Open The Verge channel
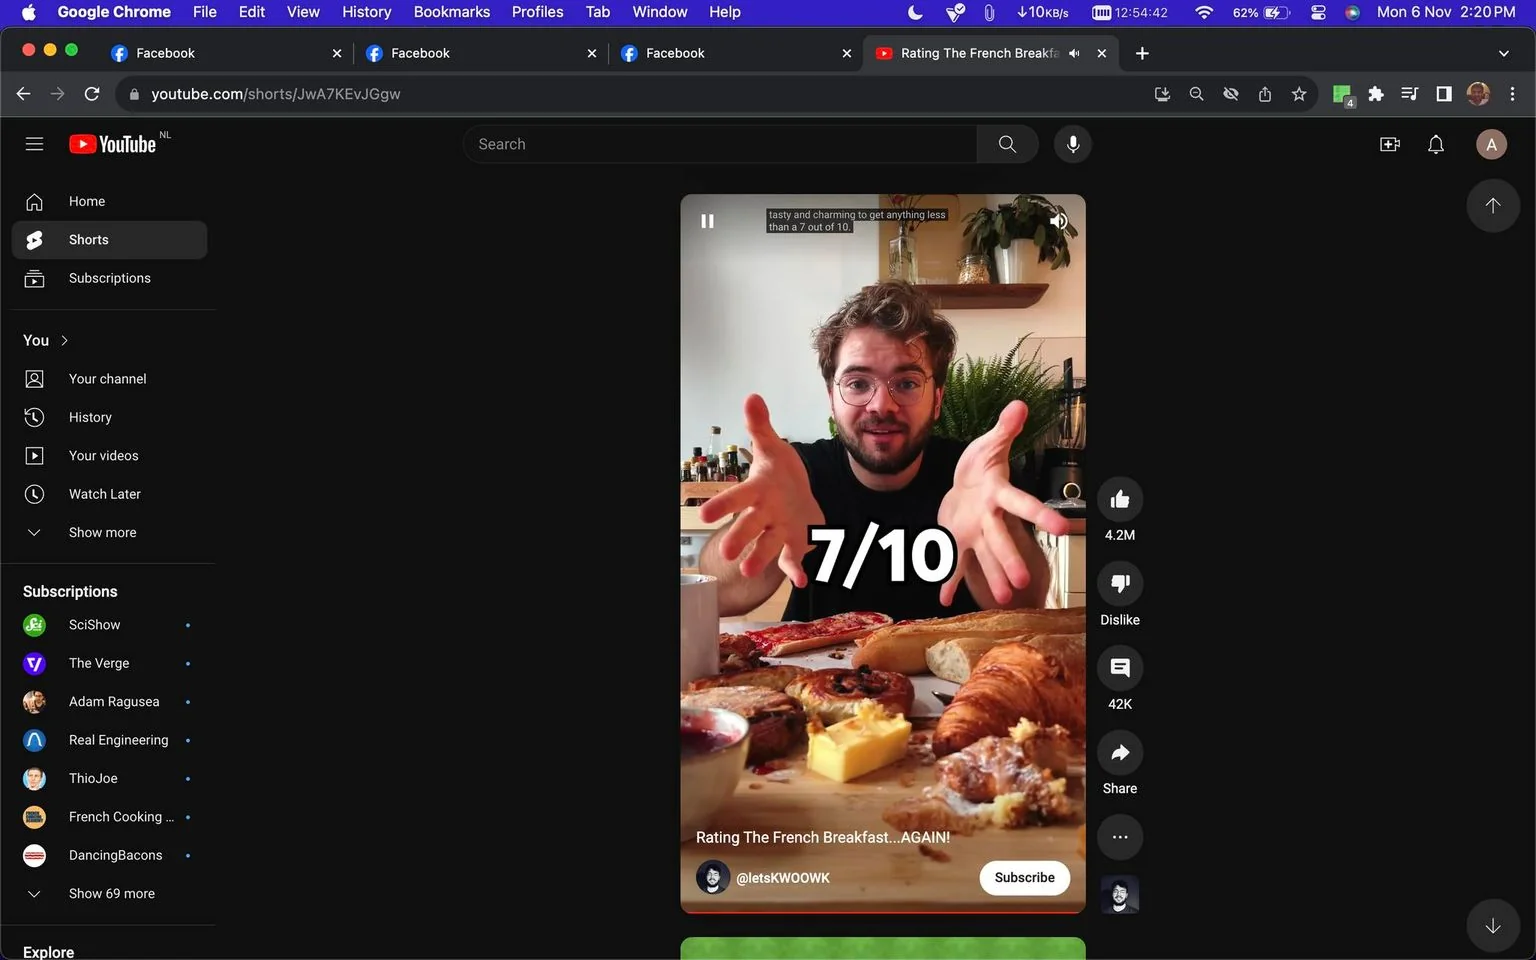The image size is (1536, 960). tap(109, 663)
